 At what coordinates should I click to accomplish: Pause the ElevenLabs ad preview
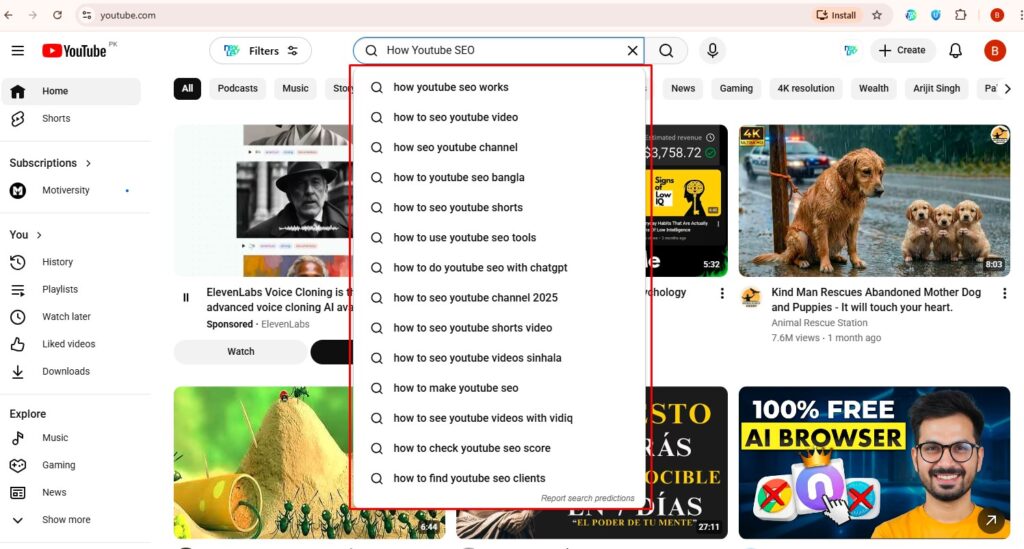click(186, 298)
